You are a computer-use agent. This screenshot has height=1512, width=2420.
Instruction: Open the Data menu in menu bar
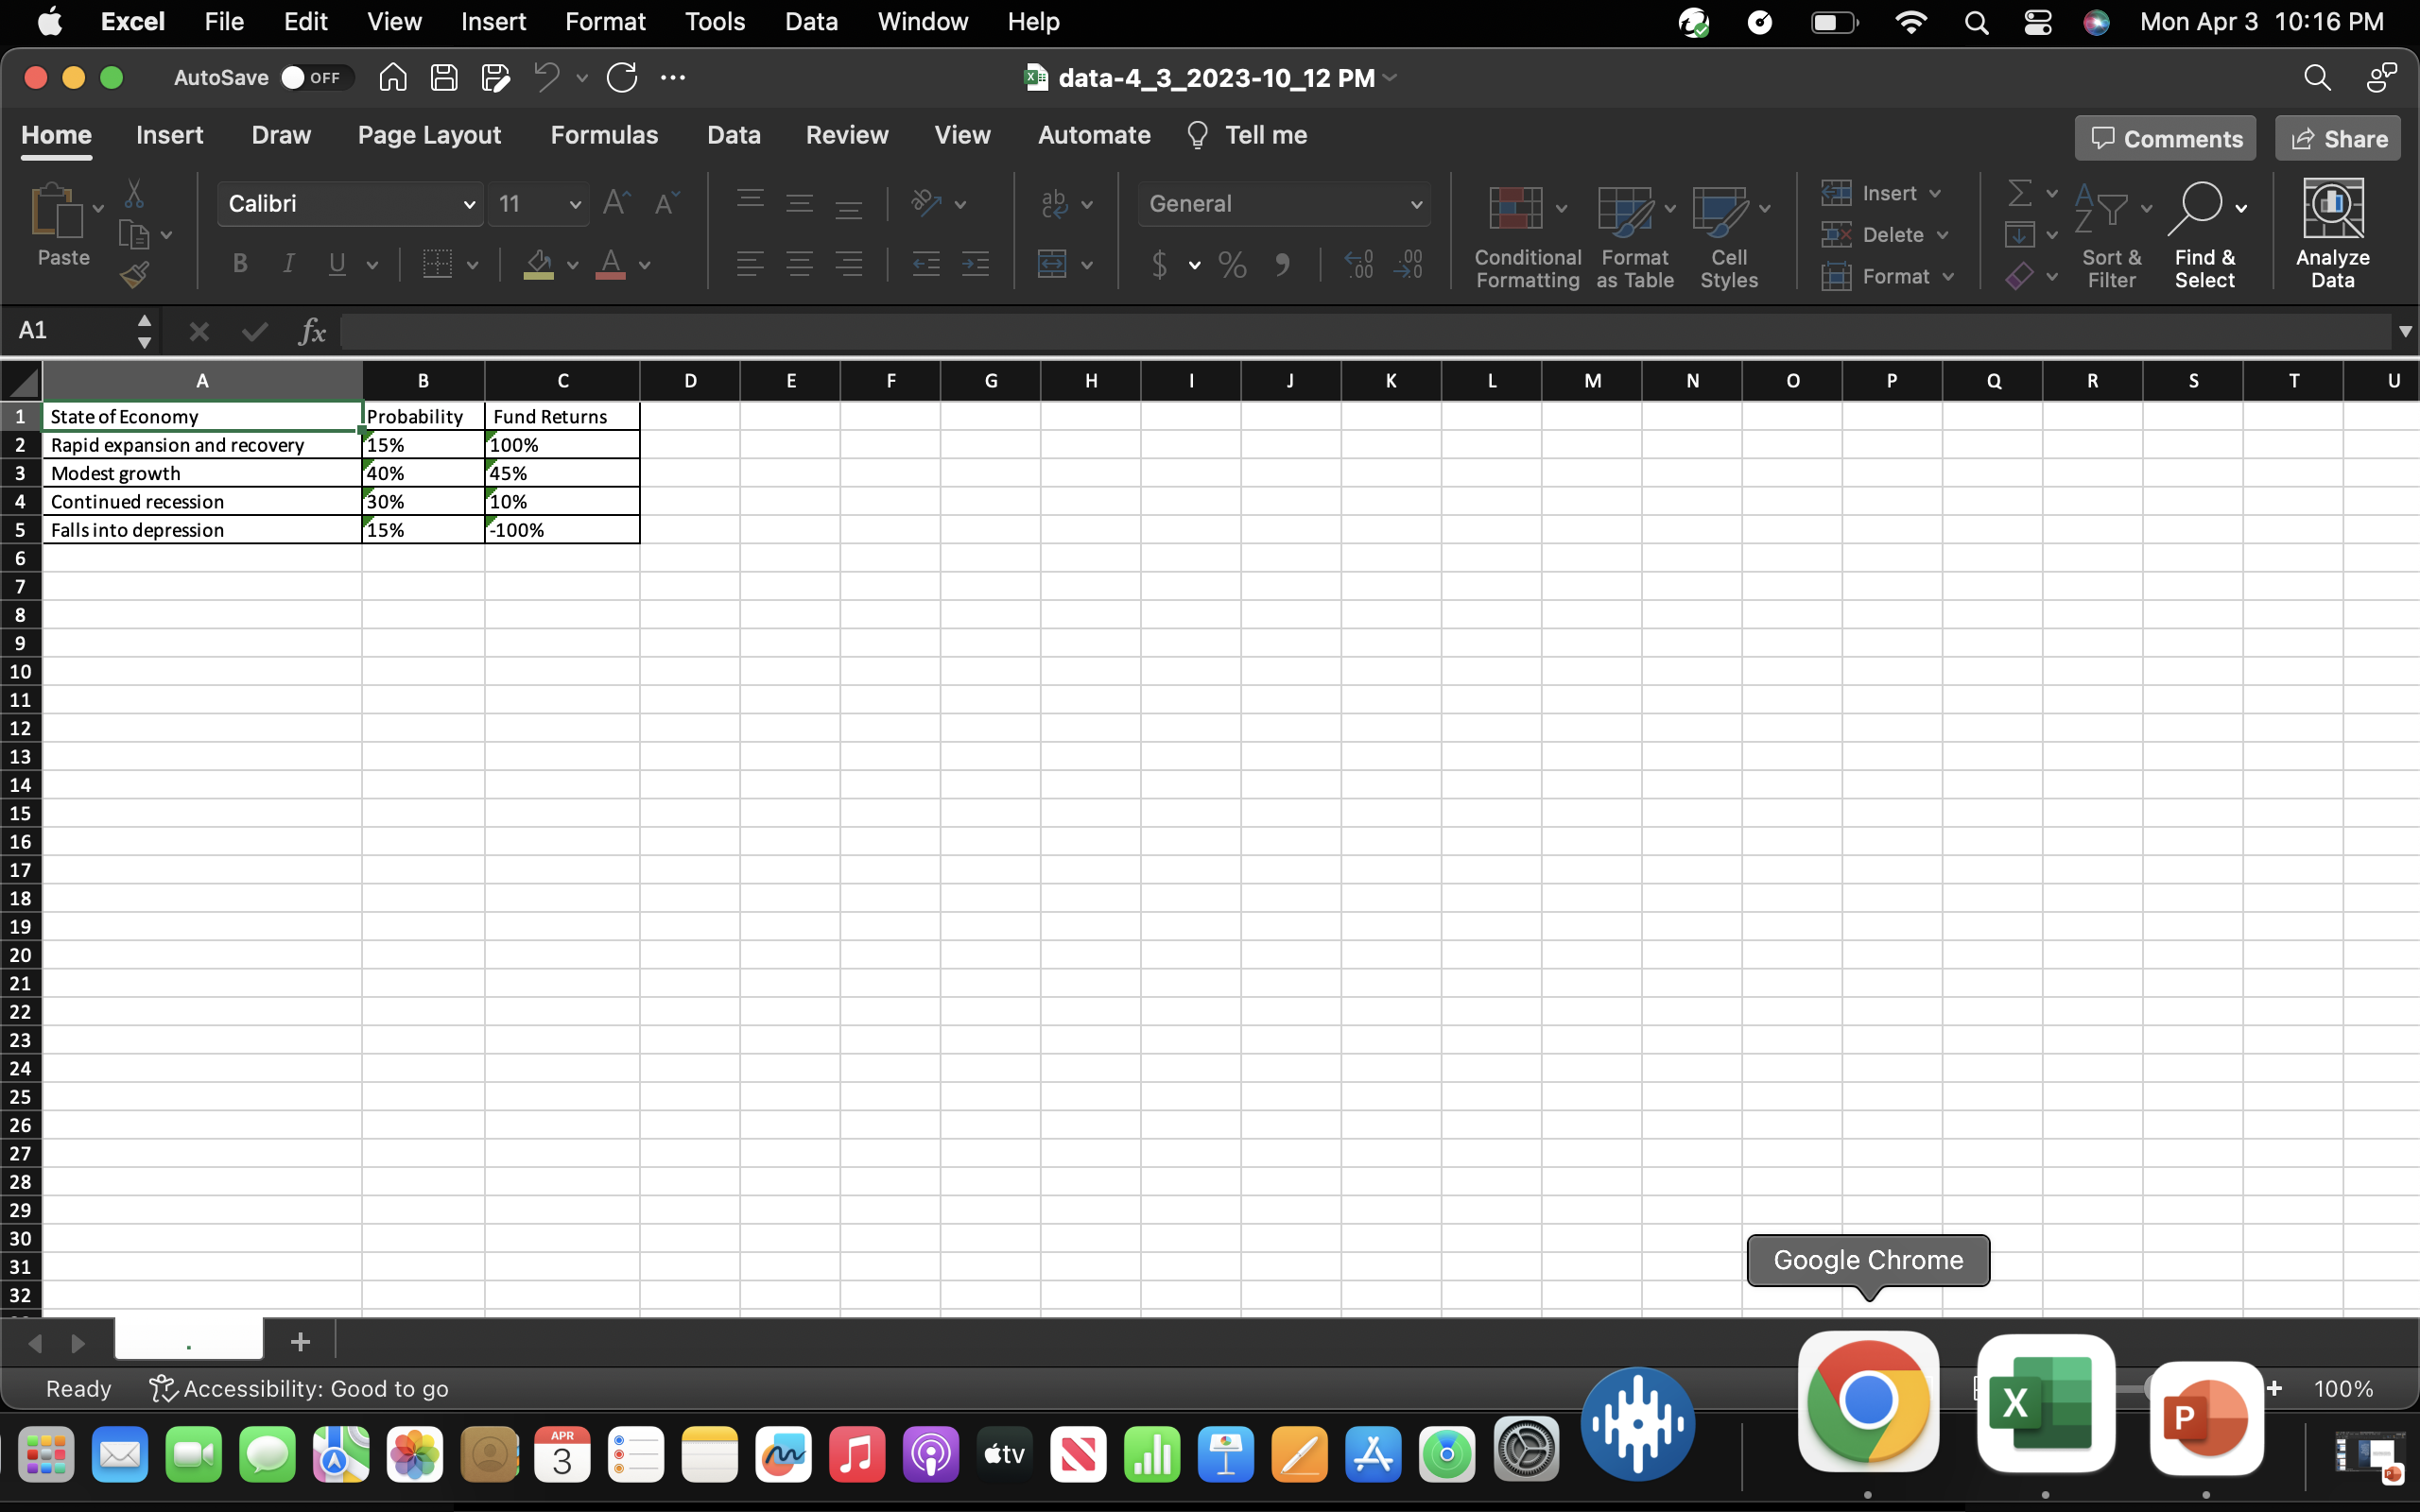click(x=811, y=21)
